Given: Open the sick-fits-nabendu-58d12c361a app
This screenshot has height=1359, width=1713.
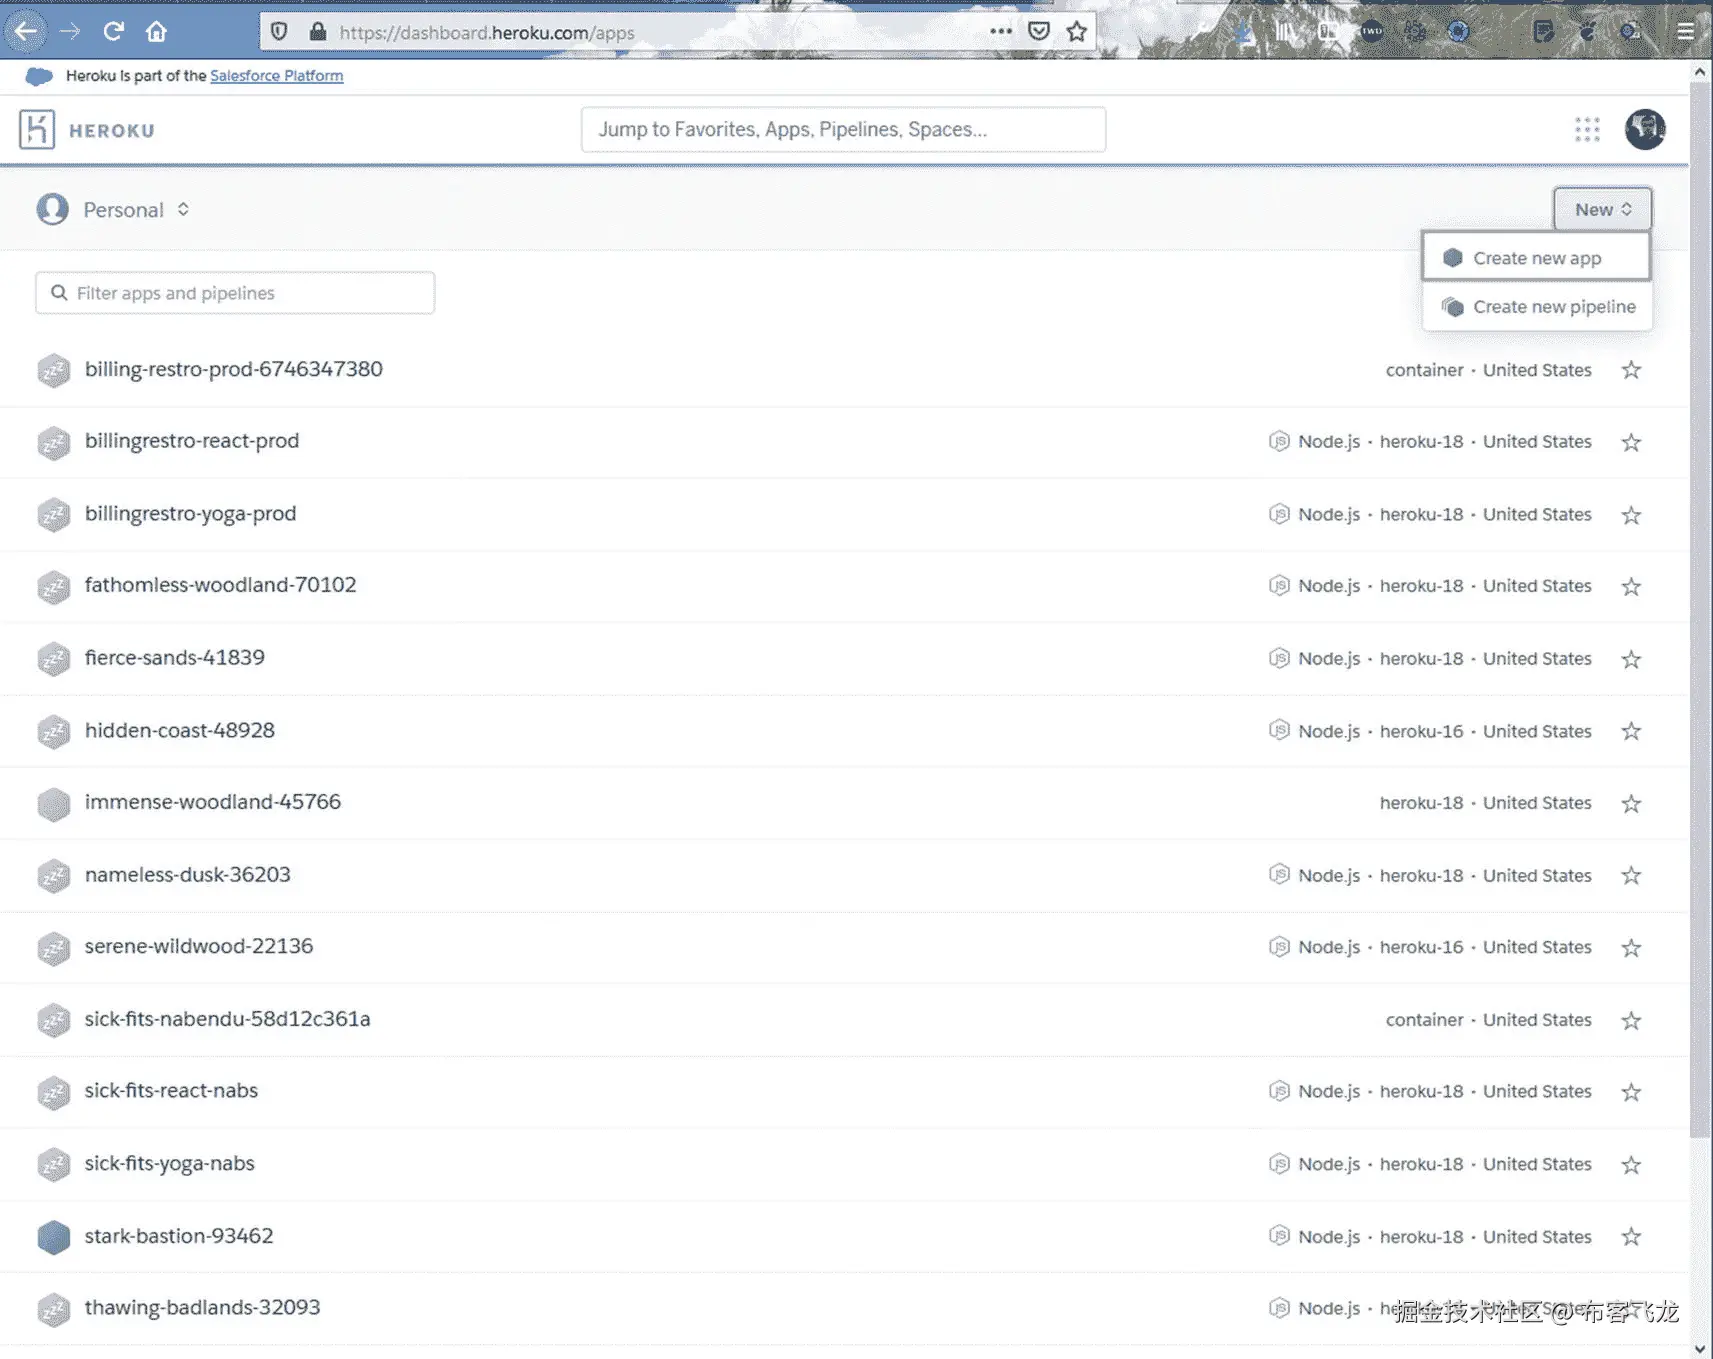Looking at the screenshot, I should click(x=228, y=1019).
